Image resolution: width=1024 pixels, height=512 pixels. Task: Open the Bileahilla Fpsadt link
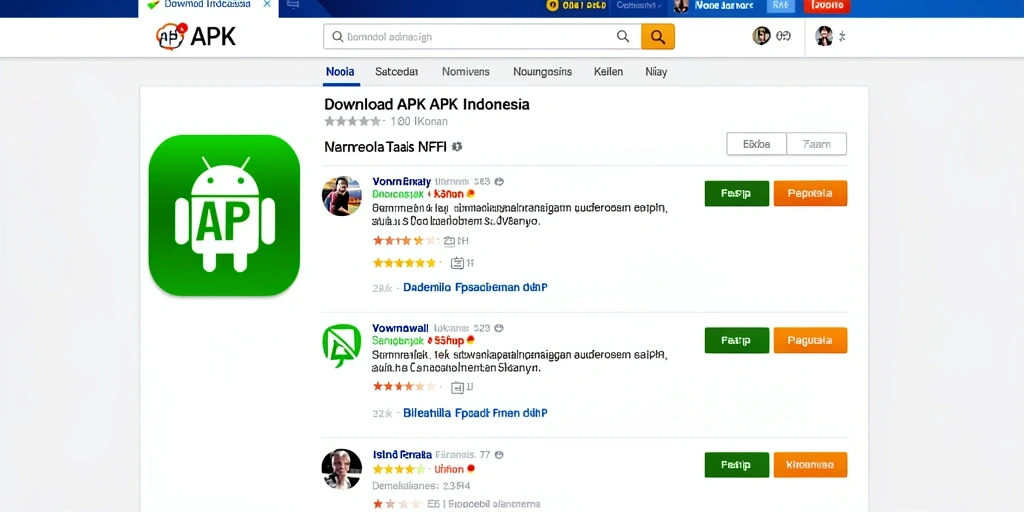click(475, 413)
